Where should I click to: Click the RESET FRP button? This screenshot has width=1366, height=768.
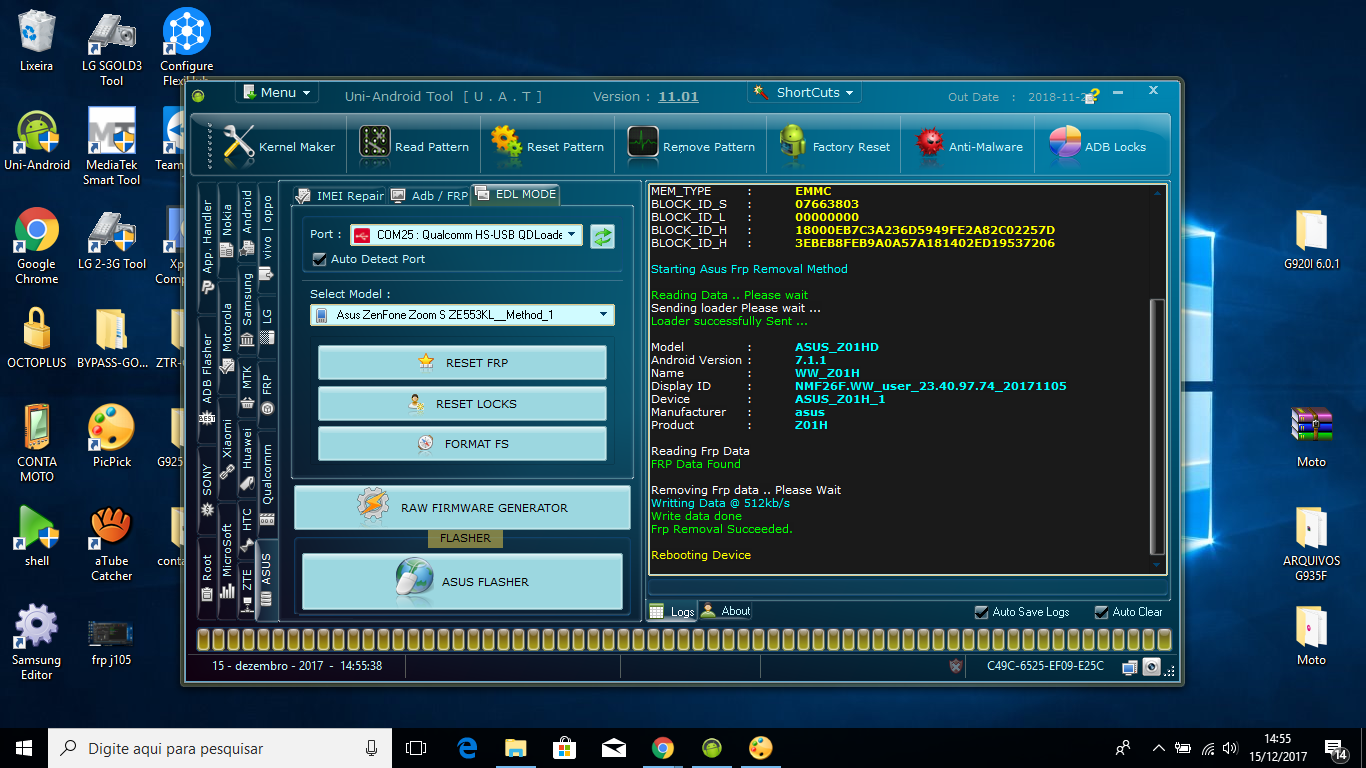pyautogui.click(x=462, y=363)
